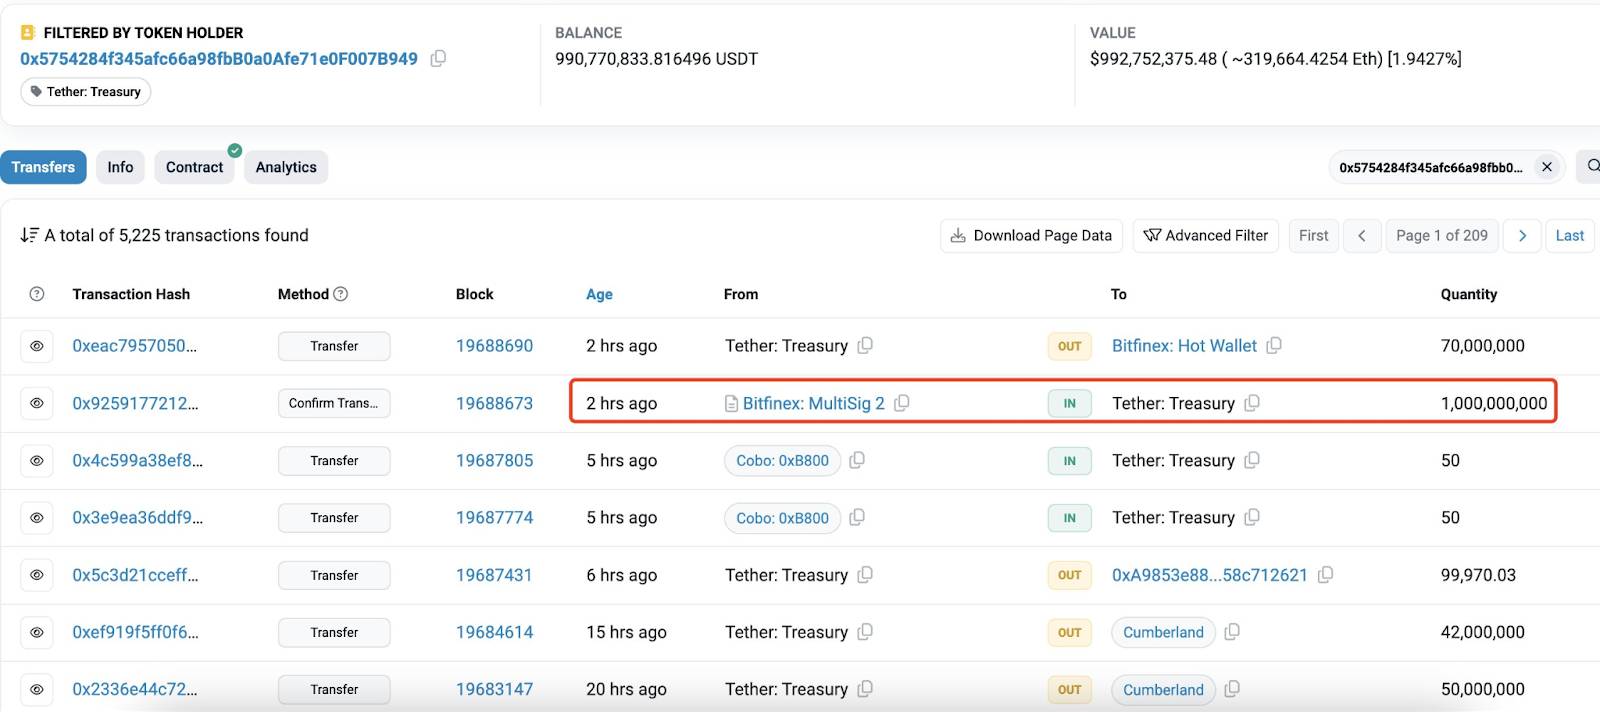The image size is (1600, 712).
Task: Copy Cumberland address in block 19684614 row
Action: tap(1232, 632)
